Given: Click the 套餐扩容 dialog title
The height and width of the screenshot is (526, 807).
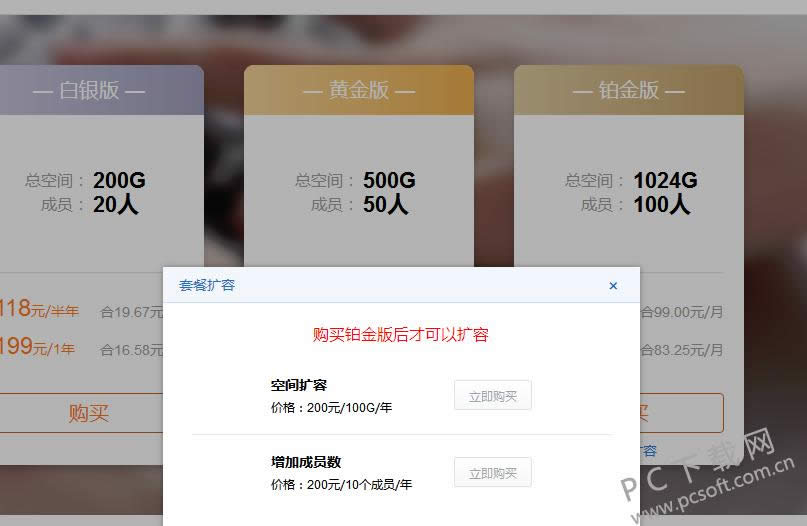Looking at the screenshot, I should pyautogui.click(x=207, y=285).
